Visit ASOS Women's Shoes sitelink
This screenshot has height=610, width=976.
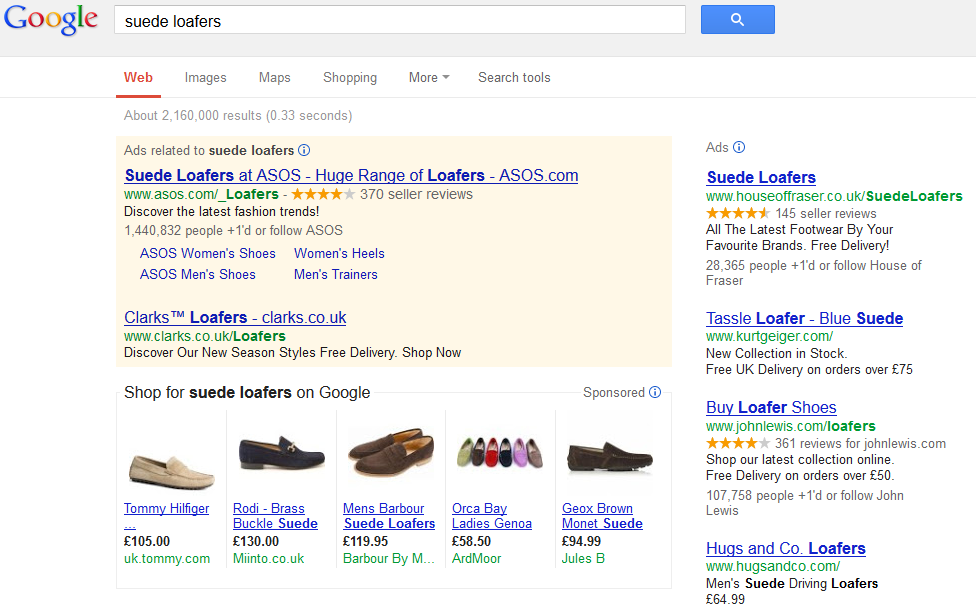[x=207, y=253]
